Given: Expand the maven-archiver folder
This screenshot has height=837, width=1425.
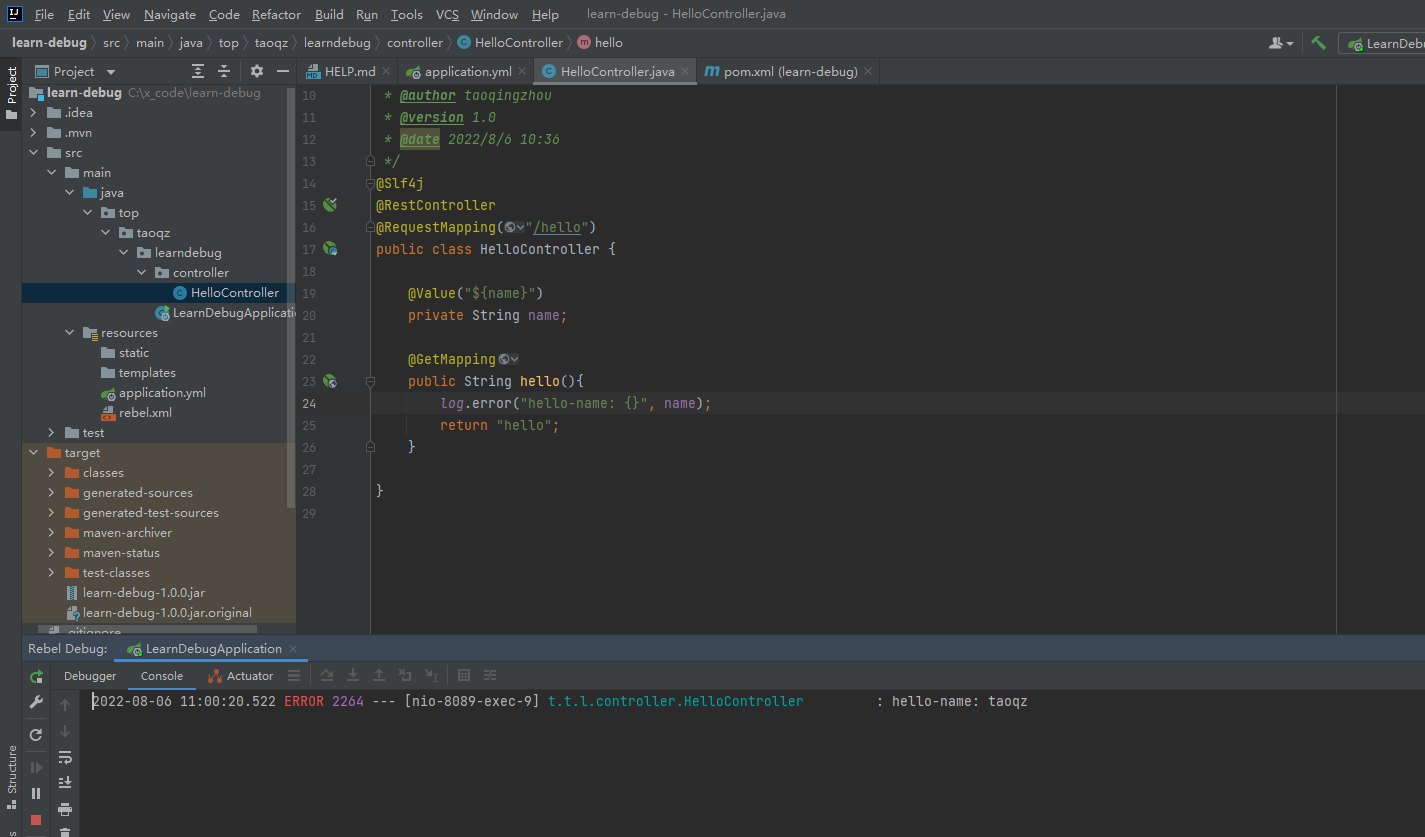Looking at the screenshot, I should 51,533.
